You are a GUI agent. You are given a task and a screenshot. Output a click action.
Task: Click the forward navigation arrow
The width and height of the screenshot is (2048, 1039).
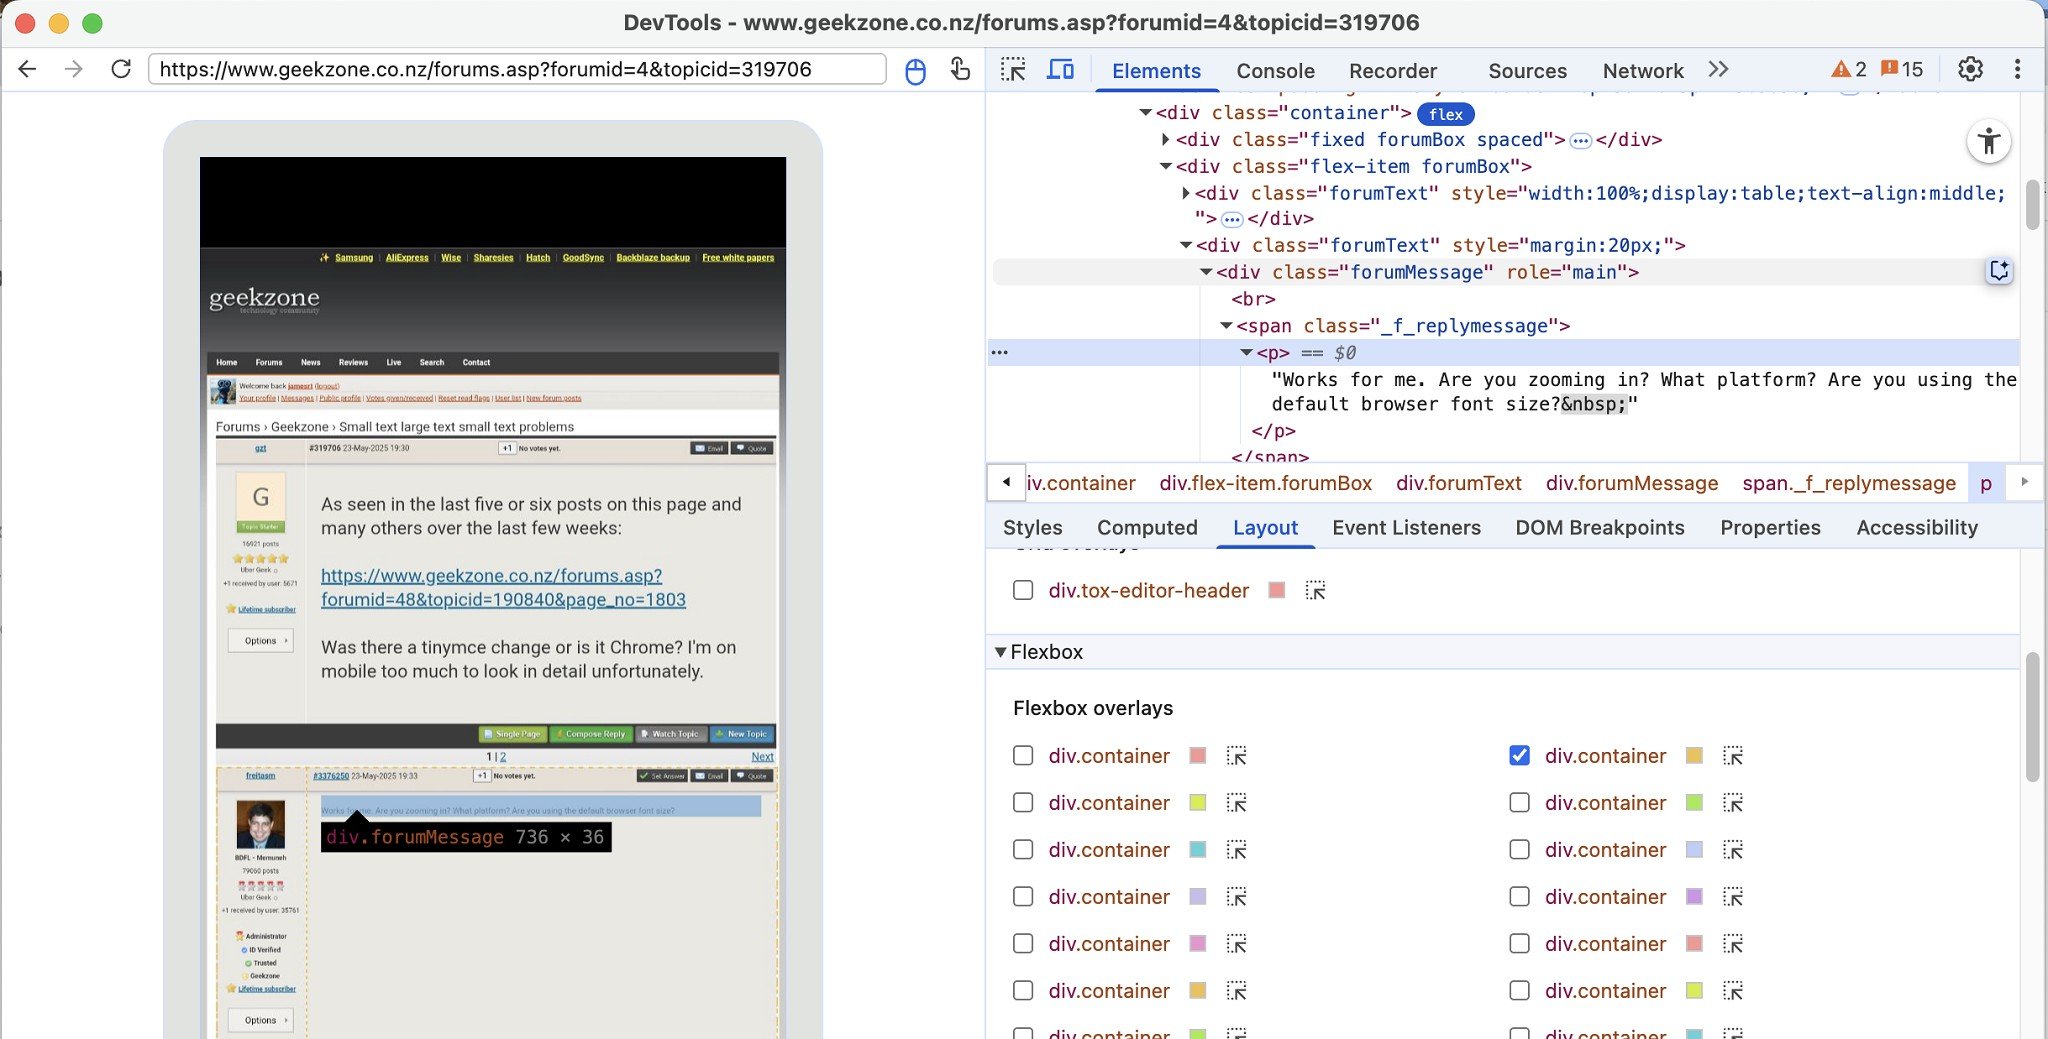click(x=73, y=69)
